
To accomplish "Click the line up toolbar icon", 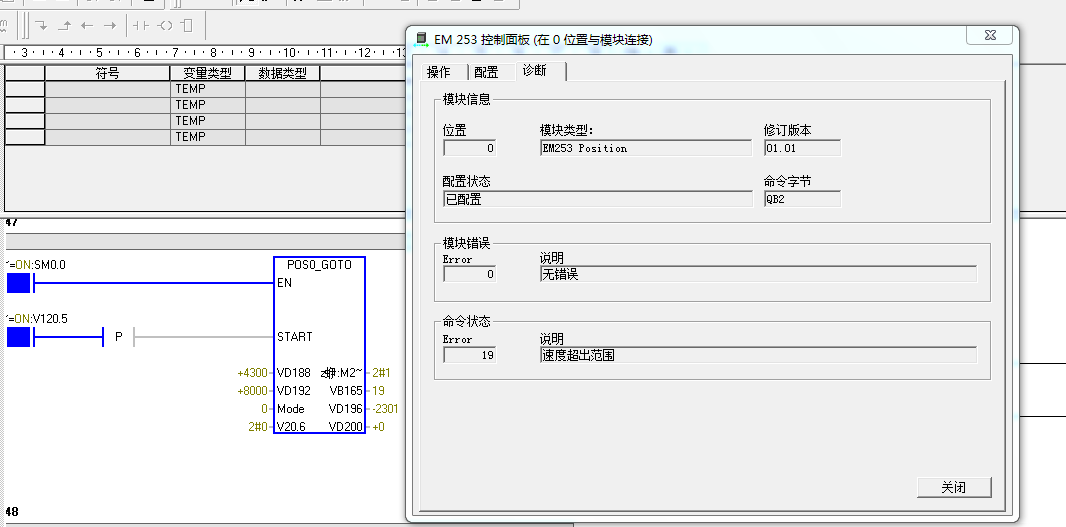I will pos(65,25).
